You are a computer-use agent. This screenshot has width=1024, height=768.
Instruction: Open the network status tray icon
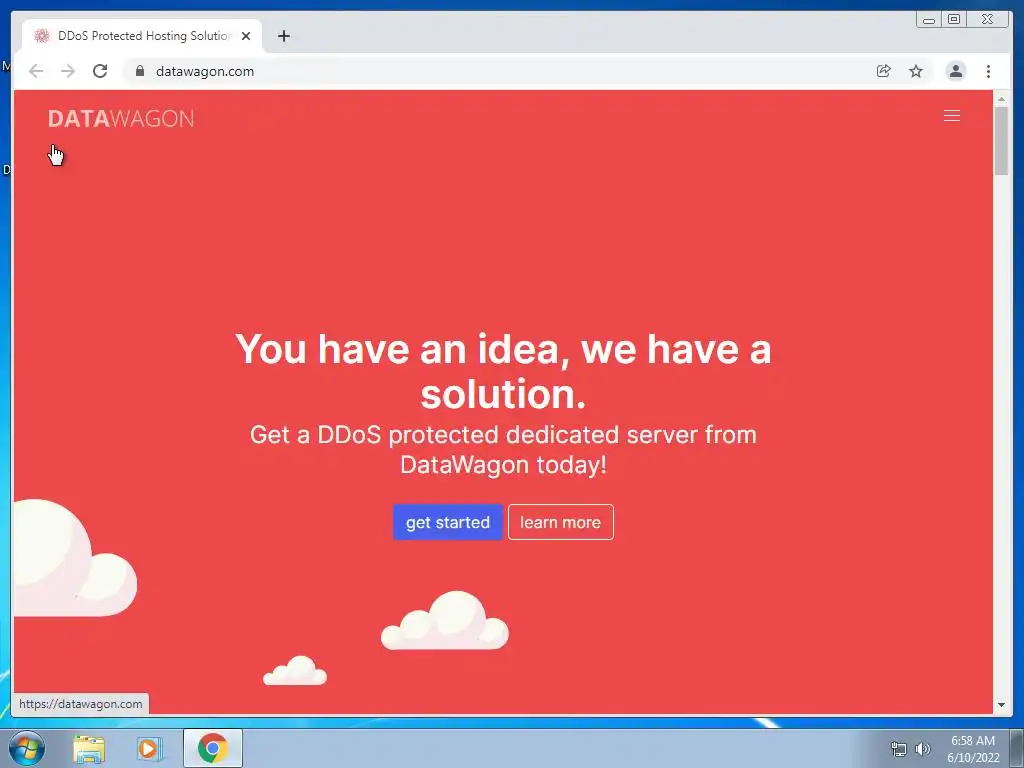coord(899,749)
